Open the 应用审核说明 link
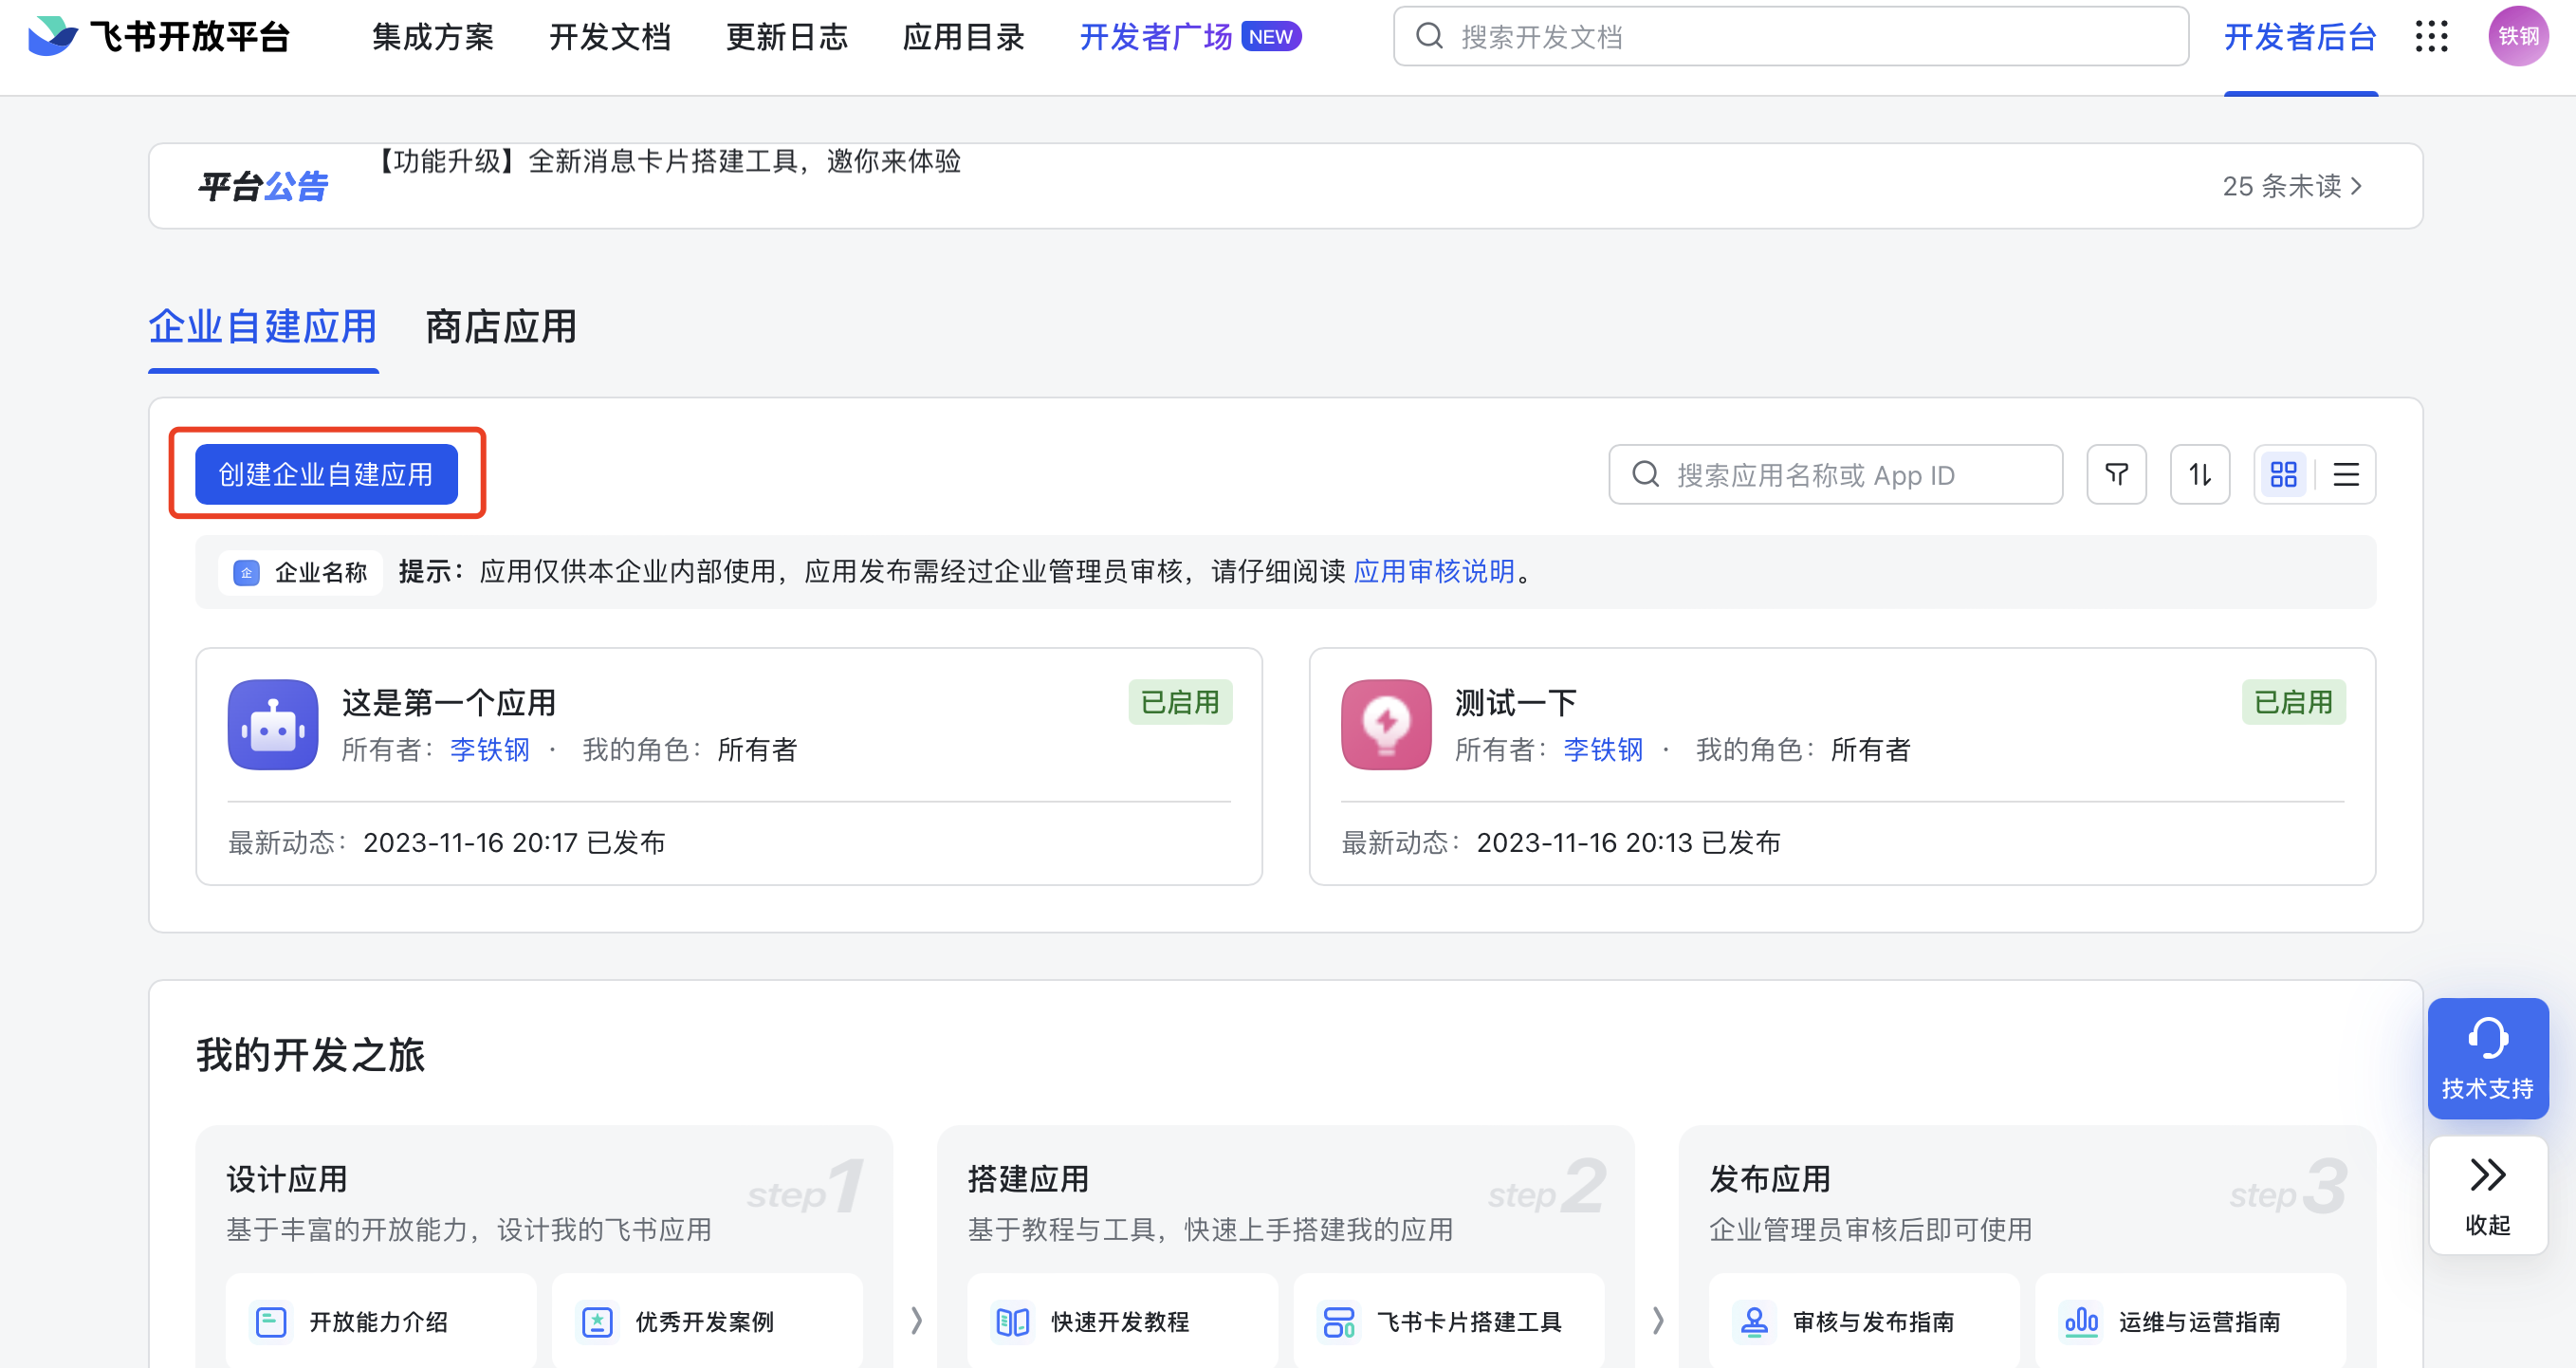The image size is (2576, 1368). pos(1434,572)
